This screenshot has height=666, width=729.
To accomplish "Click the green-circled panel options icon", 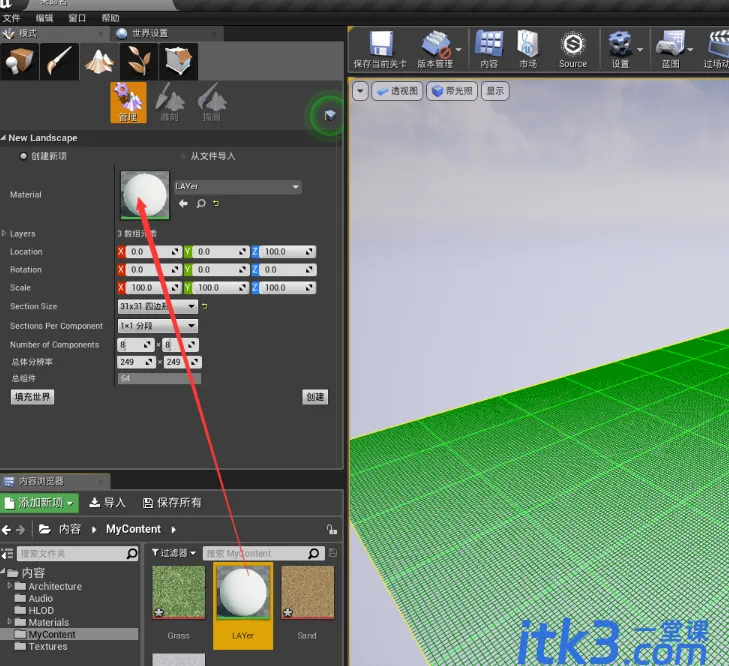I will (330, 114).
